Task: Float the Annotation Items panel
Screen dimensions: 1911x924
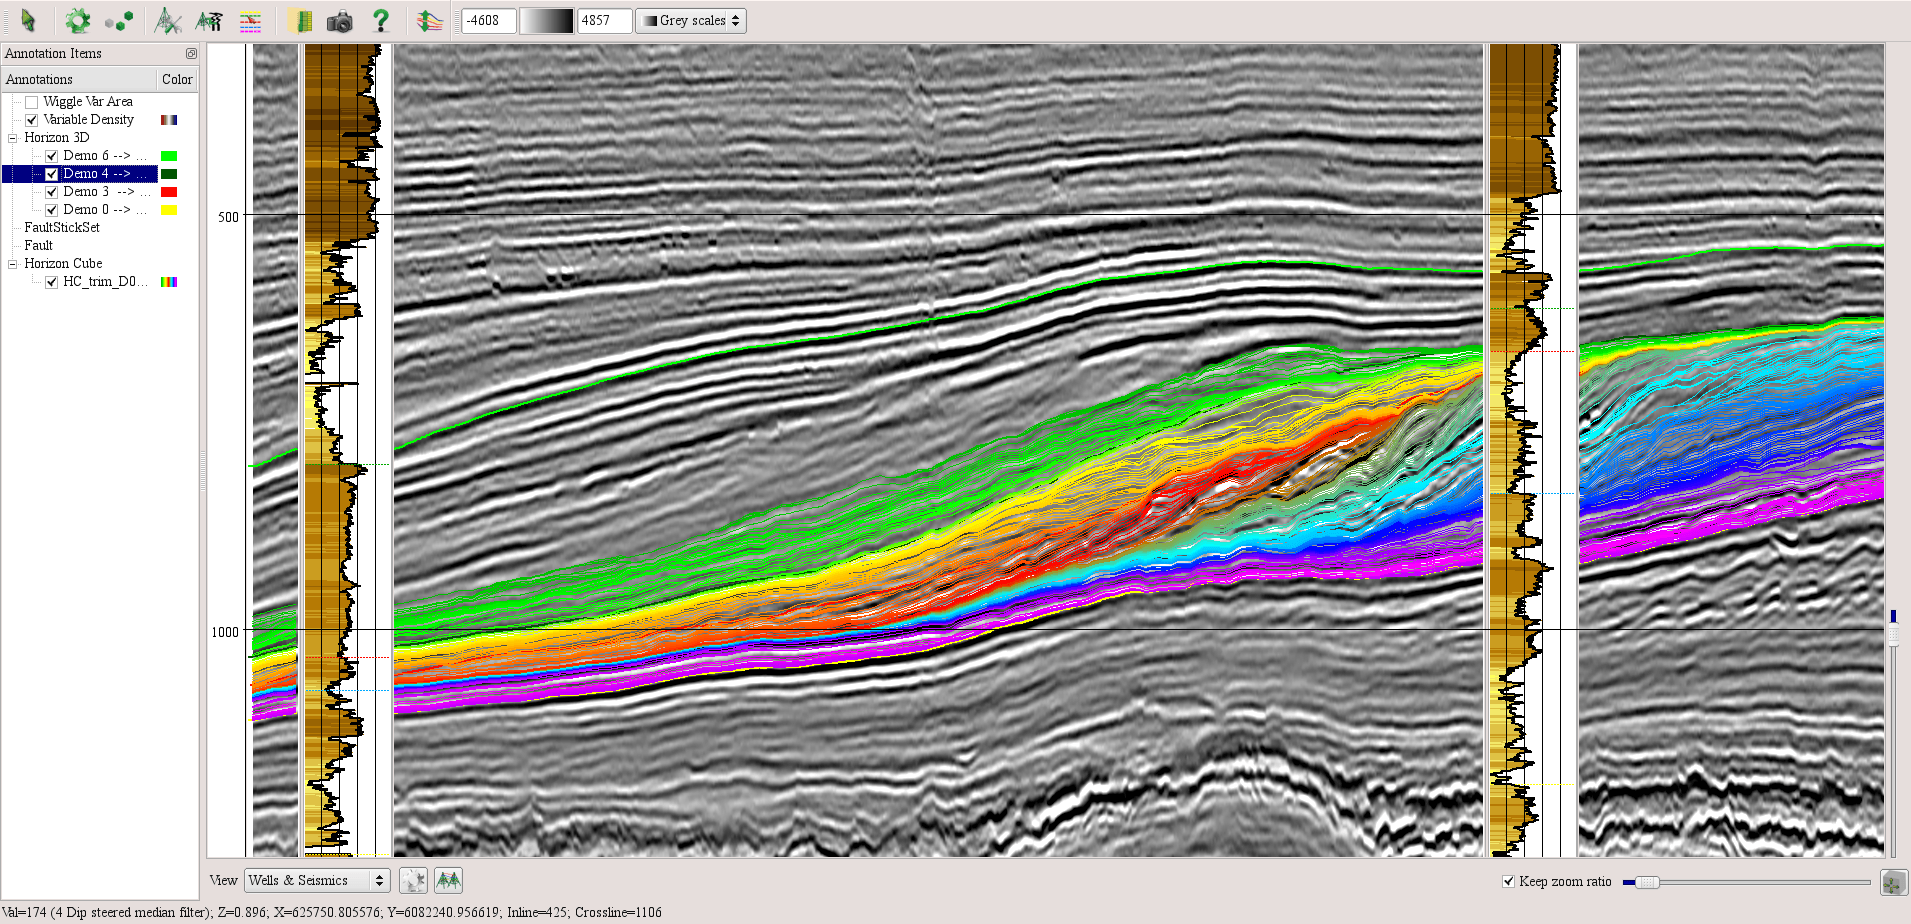Action: [191, 54]
